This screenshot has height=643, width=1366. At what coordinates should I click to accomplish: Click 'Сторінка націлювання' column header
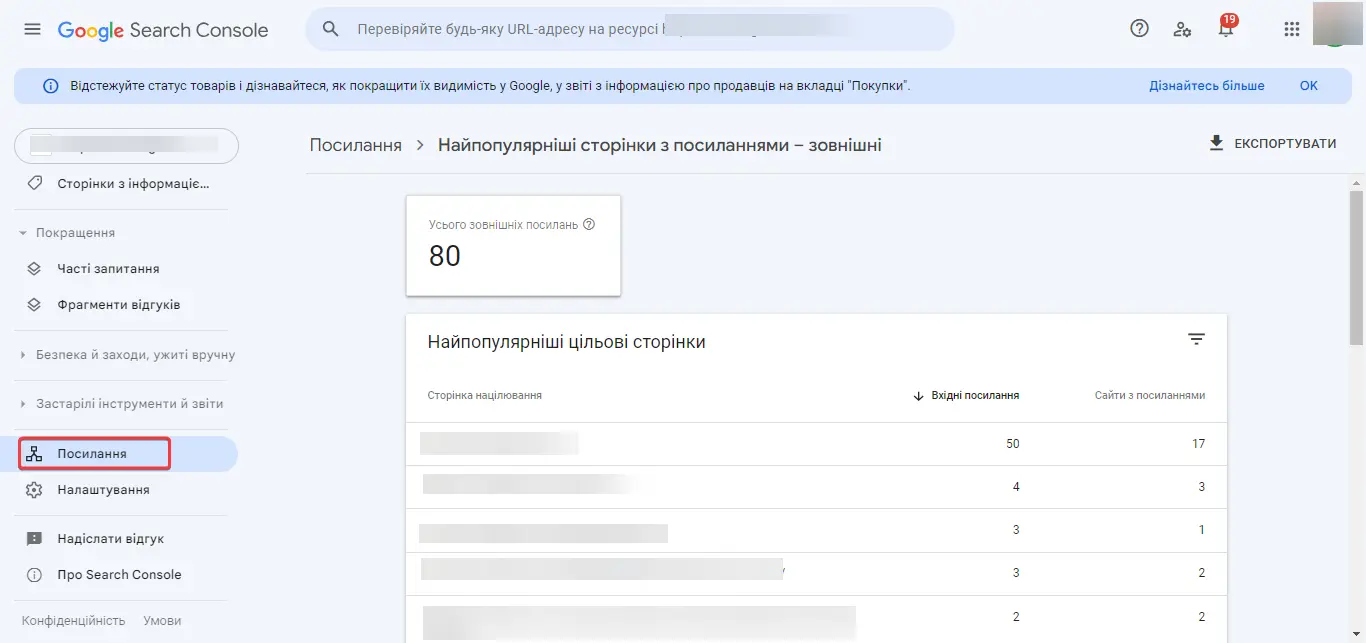tap(485, 396)
